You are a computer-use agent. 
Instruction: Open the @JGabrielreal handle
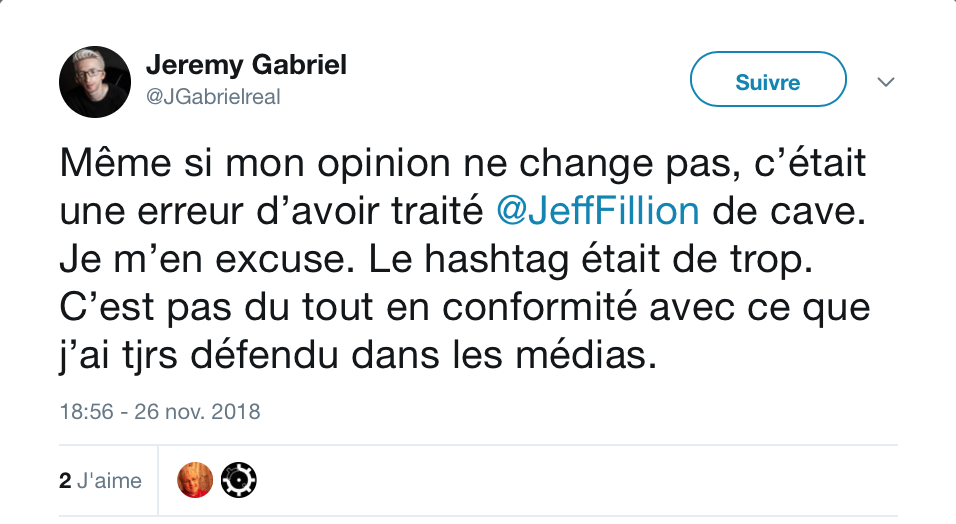213,96
